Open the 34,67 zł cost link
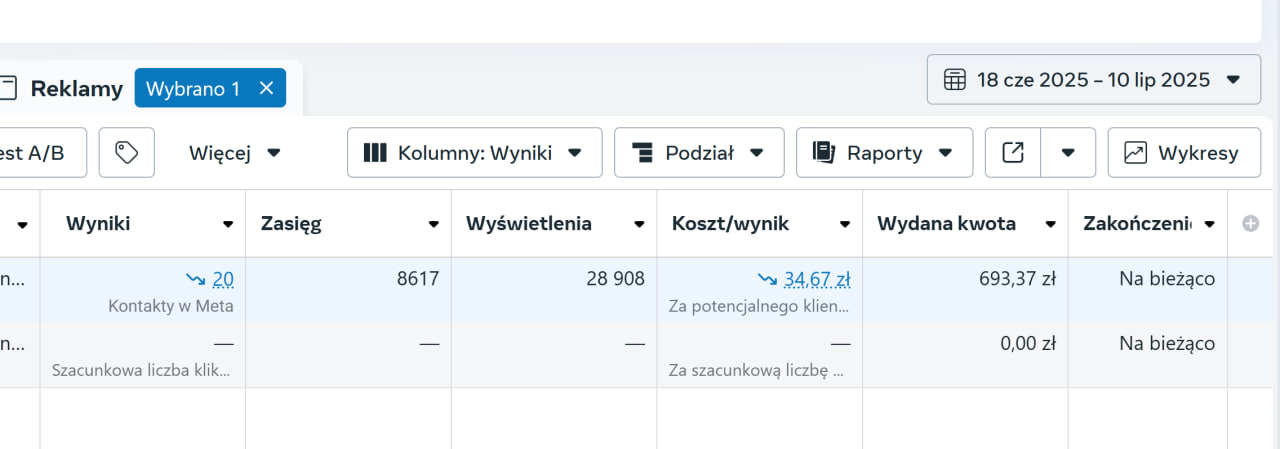This screenshot has height=449, width=1280. tap(817, 279)
